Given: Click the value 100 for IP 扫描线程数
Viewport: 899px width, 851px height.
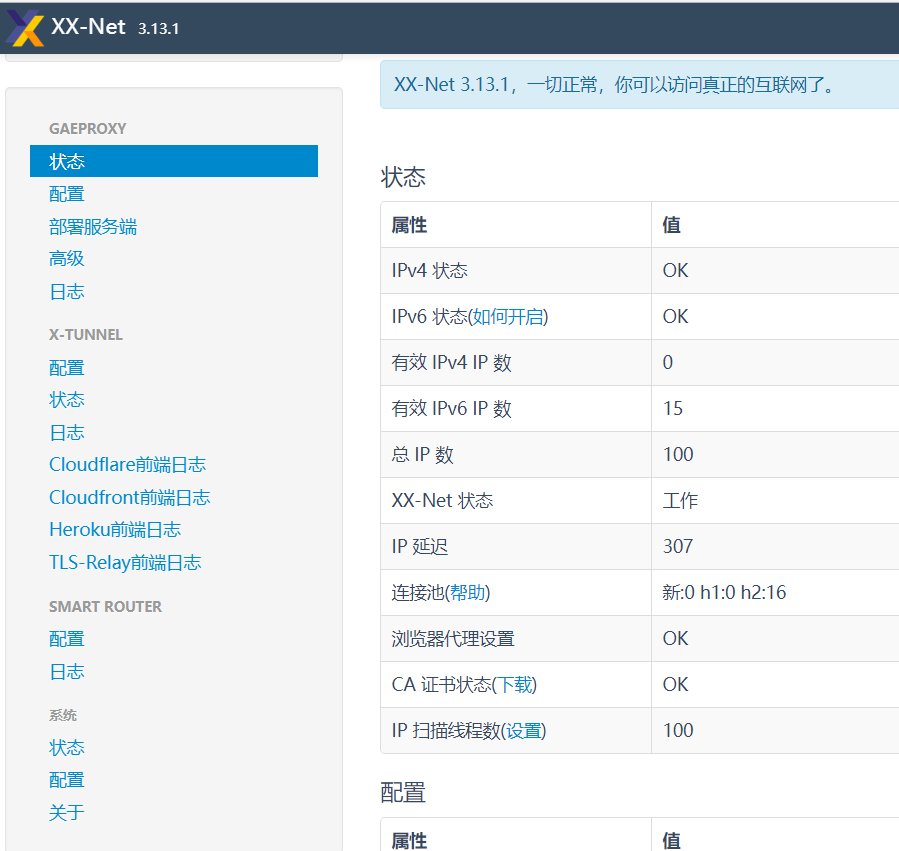Looking at the screenshot, I should point(678,731).
